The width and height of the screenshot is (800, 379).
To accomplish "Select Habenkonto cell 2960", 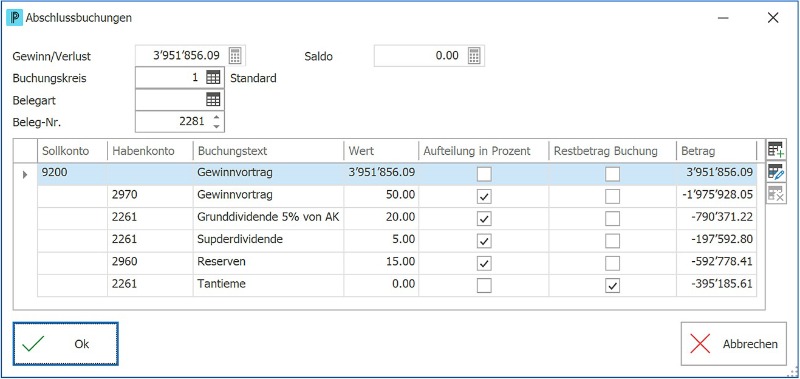I will (x=150, y=262).
